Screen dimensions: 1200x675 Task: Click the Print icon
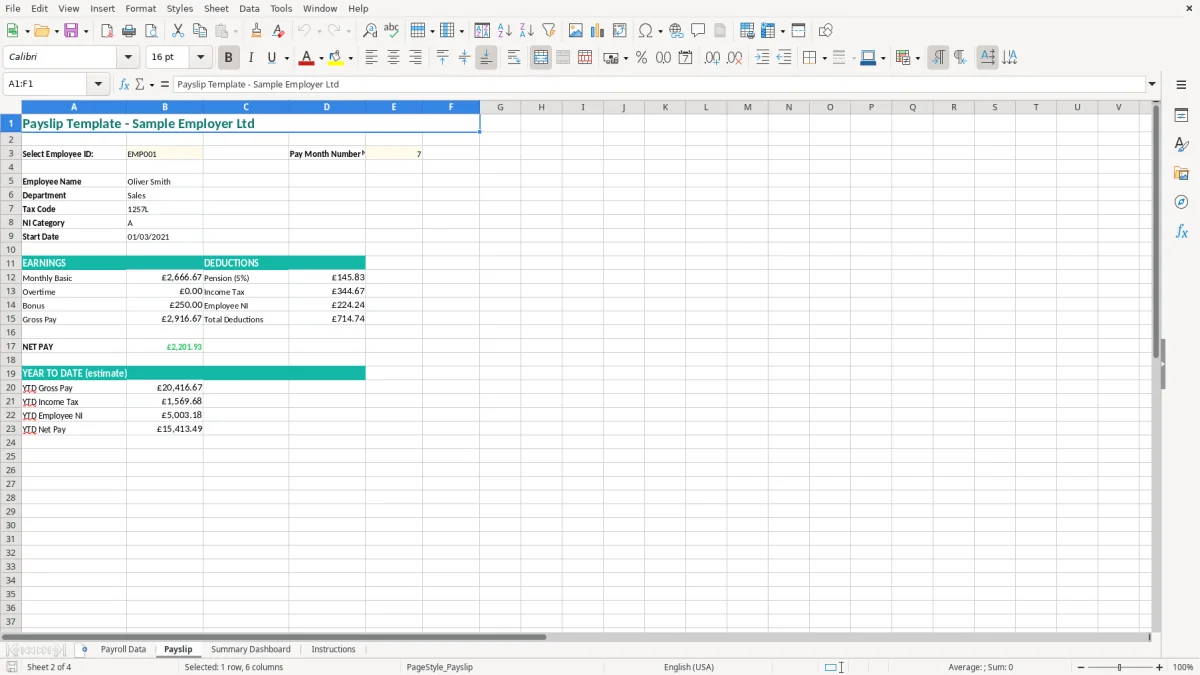(129, 31)
